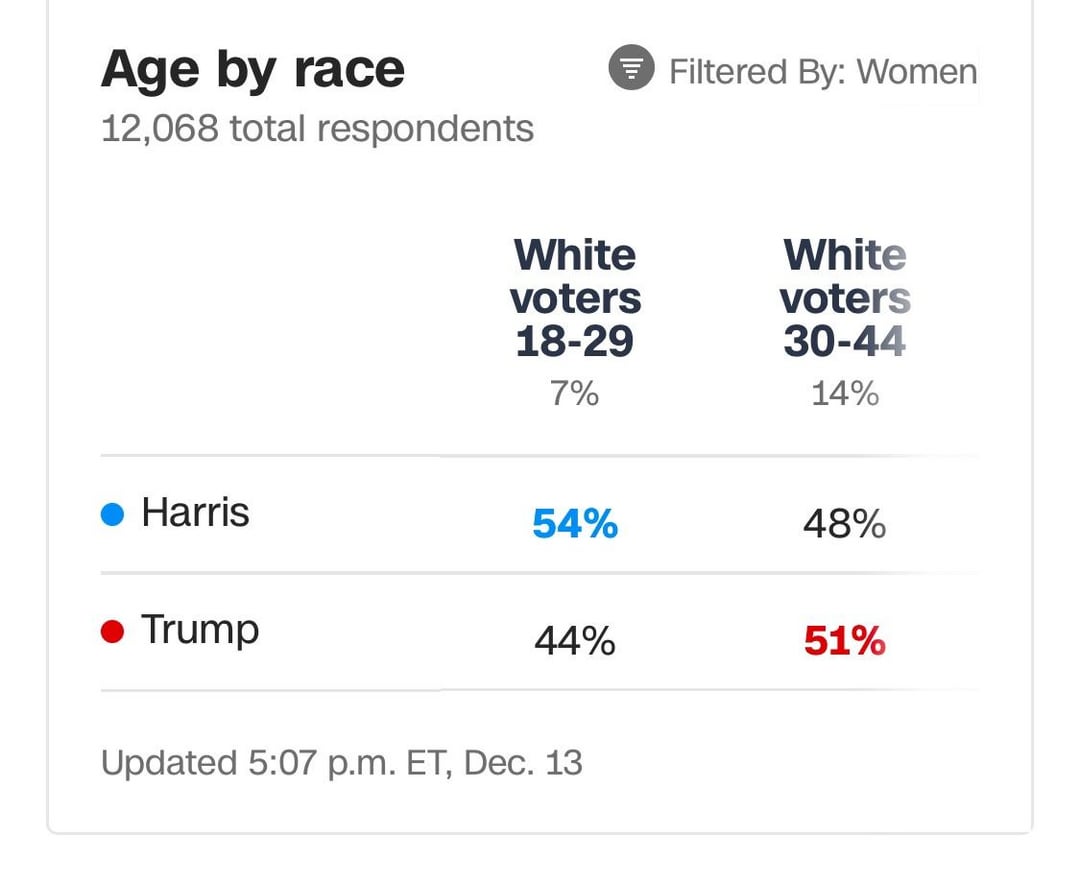Open the Filtered By: Women filter
Image resolution: width=1080 pixels, height=883 pixels.
tap(793, 70)
